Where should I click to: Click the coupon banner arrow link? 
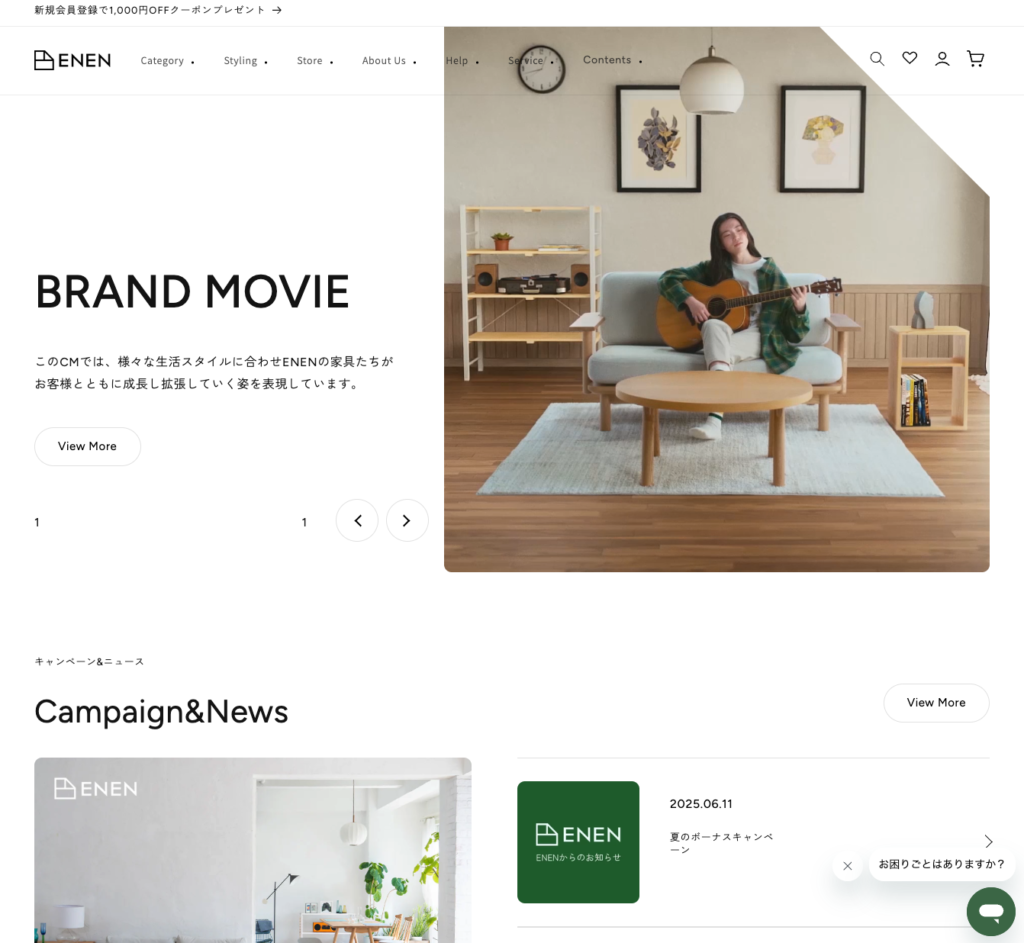pos(277,10)
